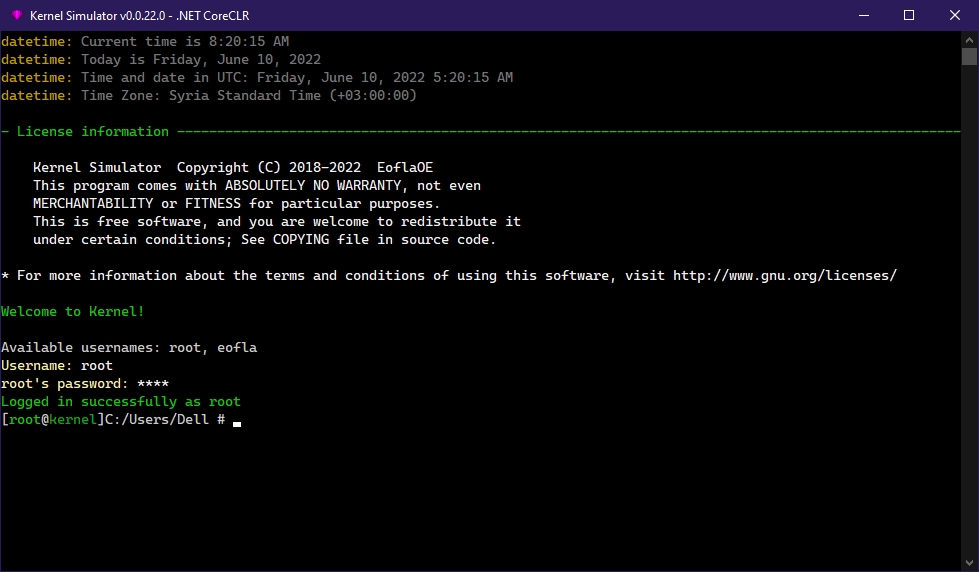Click the Time Zone Syria Standard Time line
The width and height of the screenshot is (979, 572).
point(209,96)
